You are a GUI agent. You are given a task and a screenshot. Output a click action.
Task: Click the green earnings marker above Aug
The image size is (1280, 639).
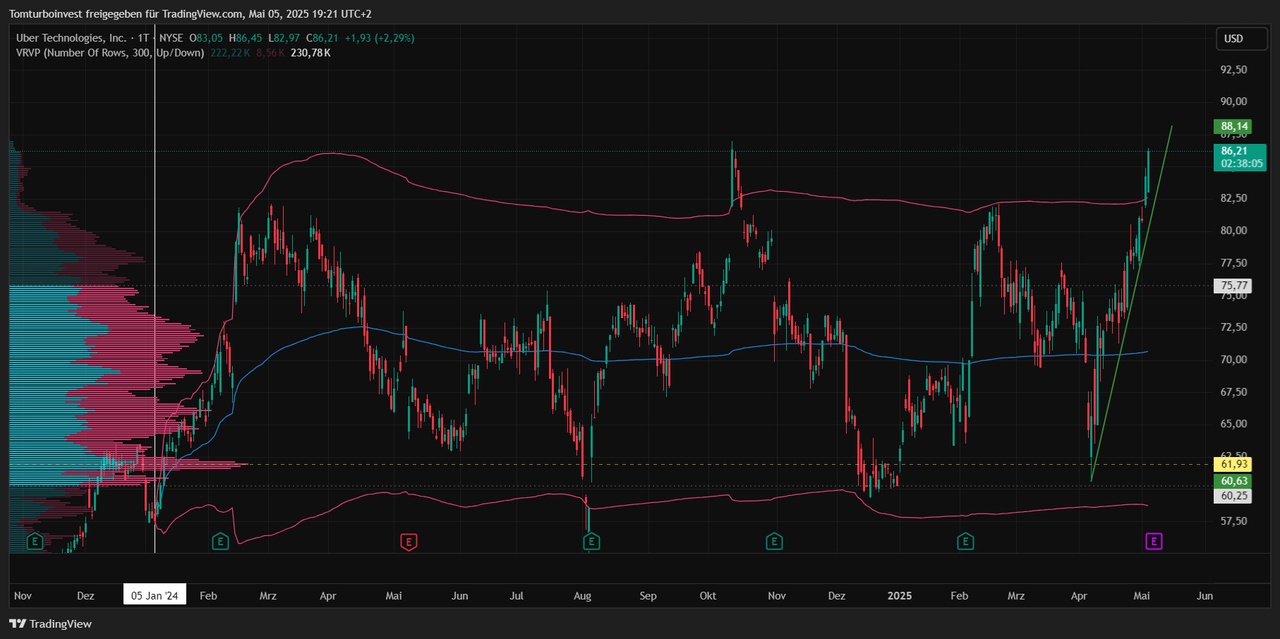[x=591, y=541]
